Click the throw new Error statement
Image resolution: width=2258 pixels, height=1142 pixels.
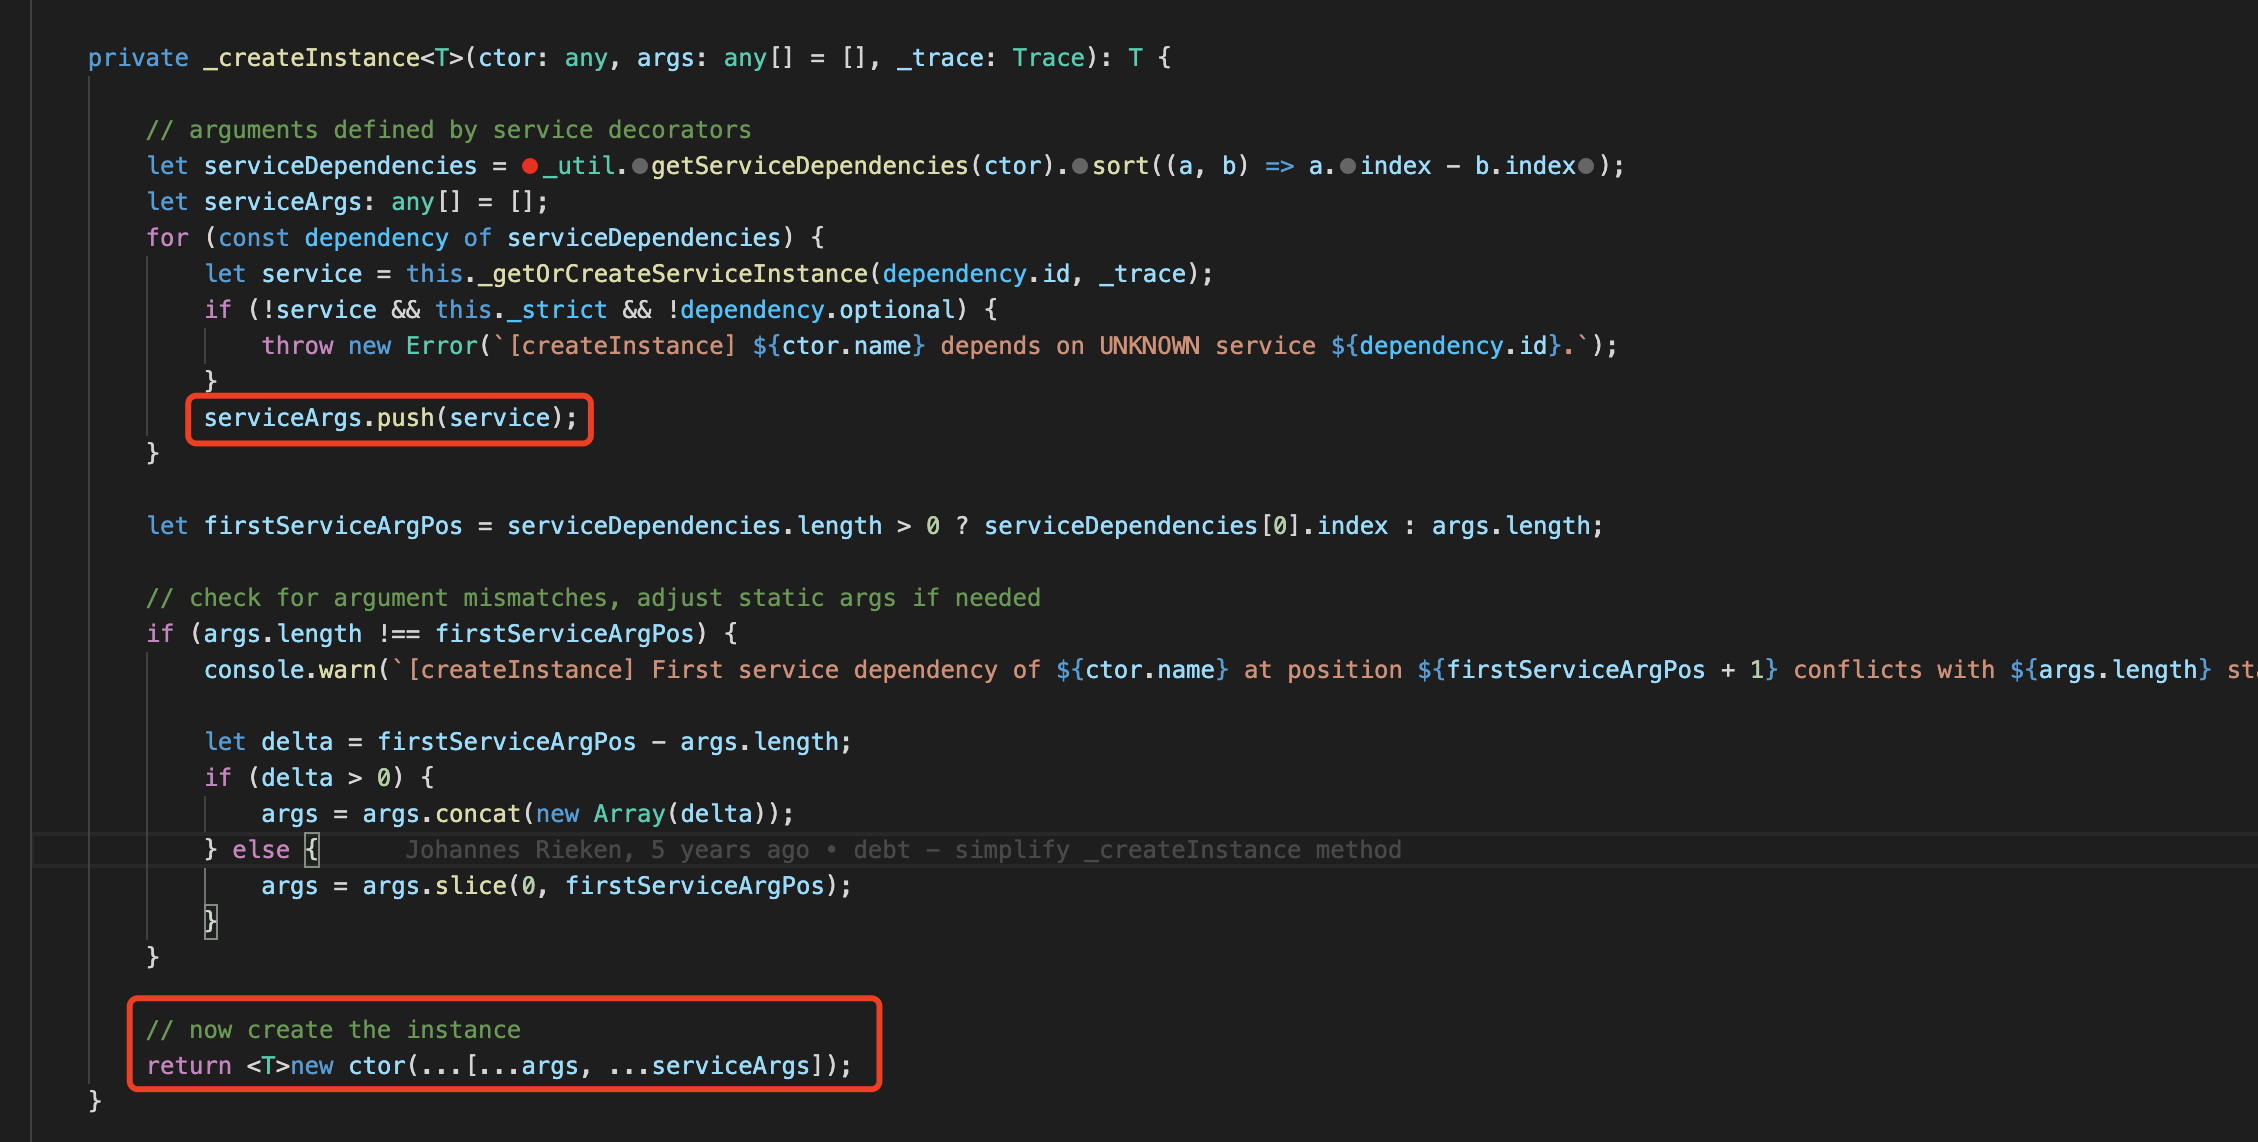tap(369, 346)
